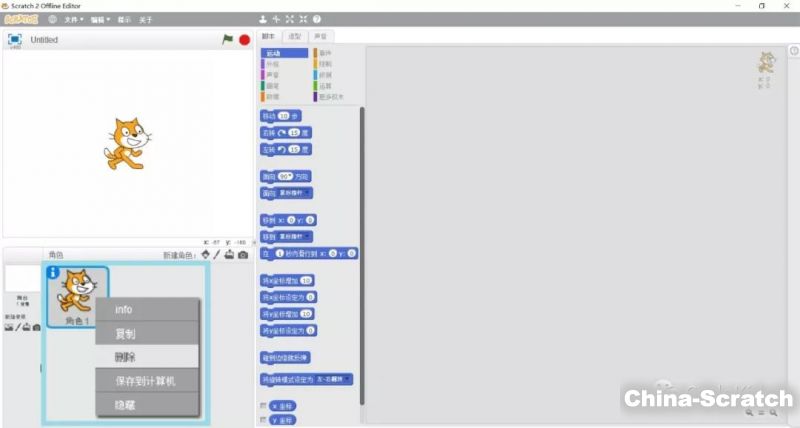Switch to the 造型 tab
This screenshot has height=428, width=800.
tap(294, 36)
